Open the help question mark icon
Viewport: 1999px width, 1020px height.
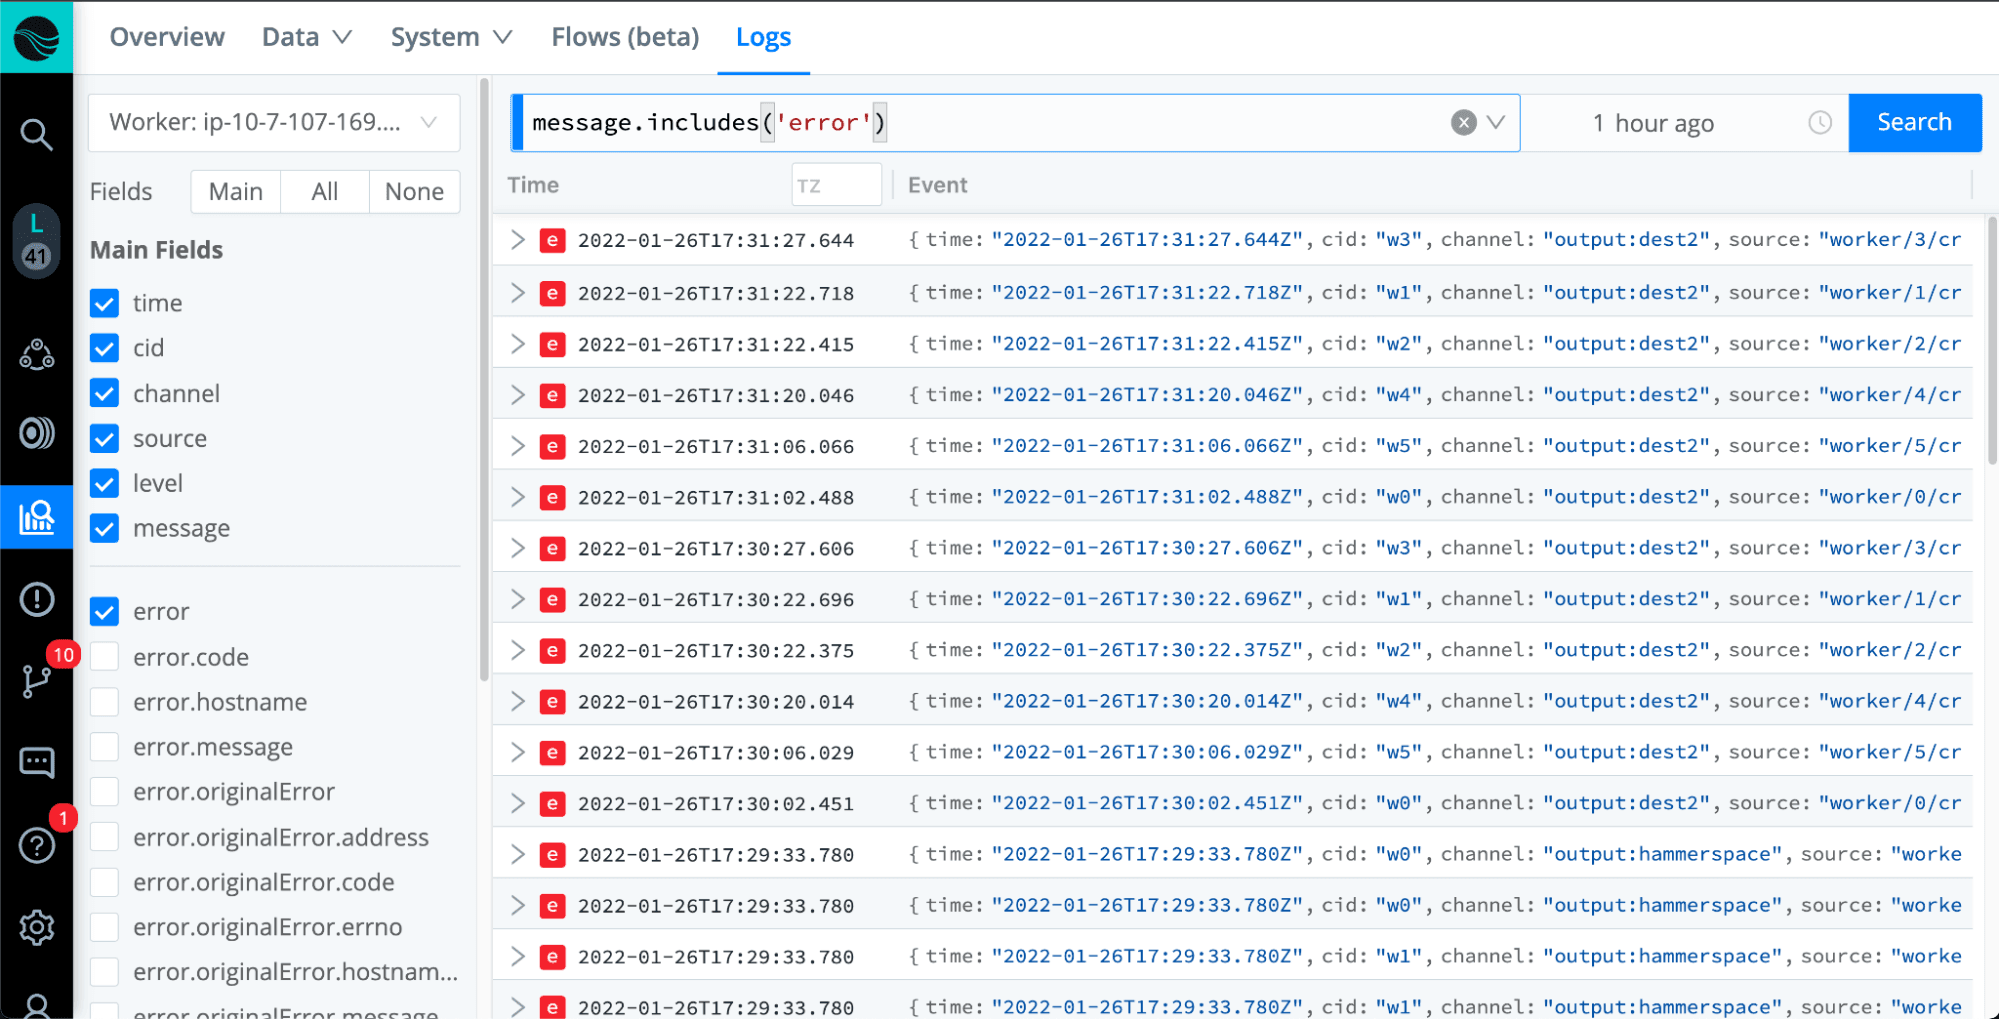[x=37, y=846]
